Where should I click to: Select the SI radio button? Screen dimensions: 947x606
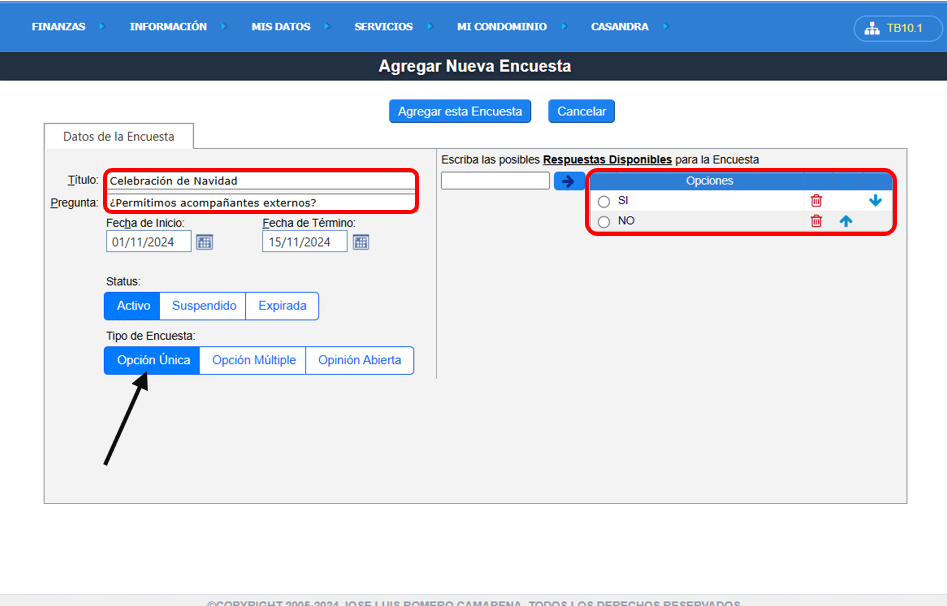pos(604,202)
